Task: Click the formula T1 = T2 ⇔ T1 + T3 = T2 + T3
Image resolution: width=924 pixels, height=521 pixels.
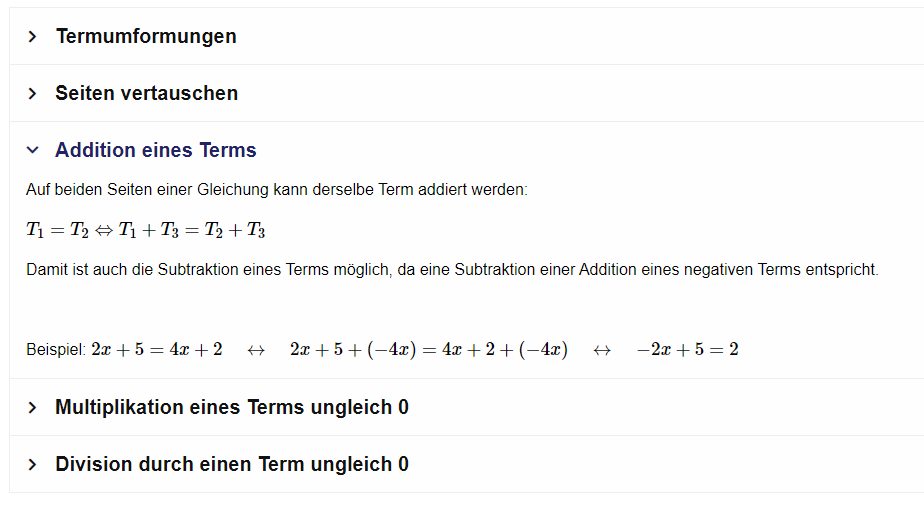Action: 146,230
